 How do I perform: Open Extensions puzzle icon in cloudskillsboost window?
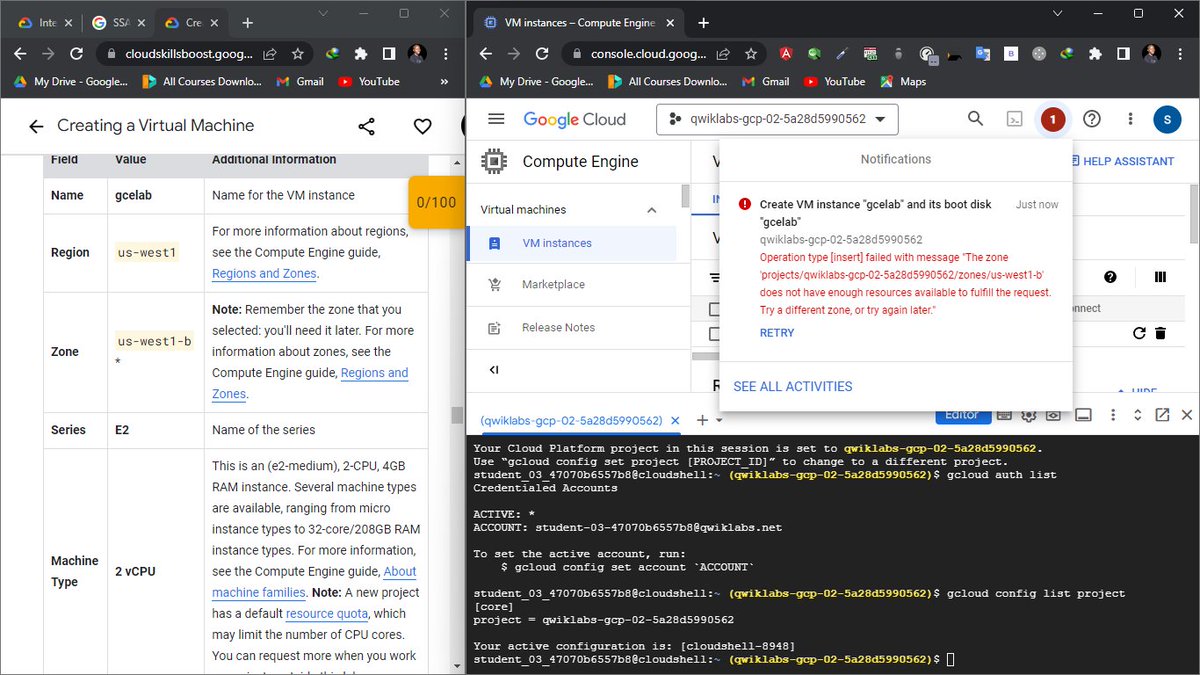click(360, 54)
